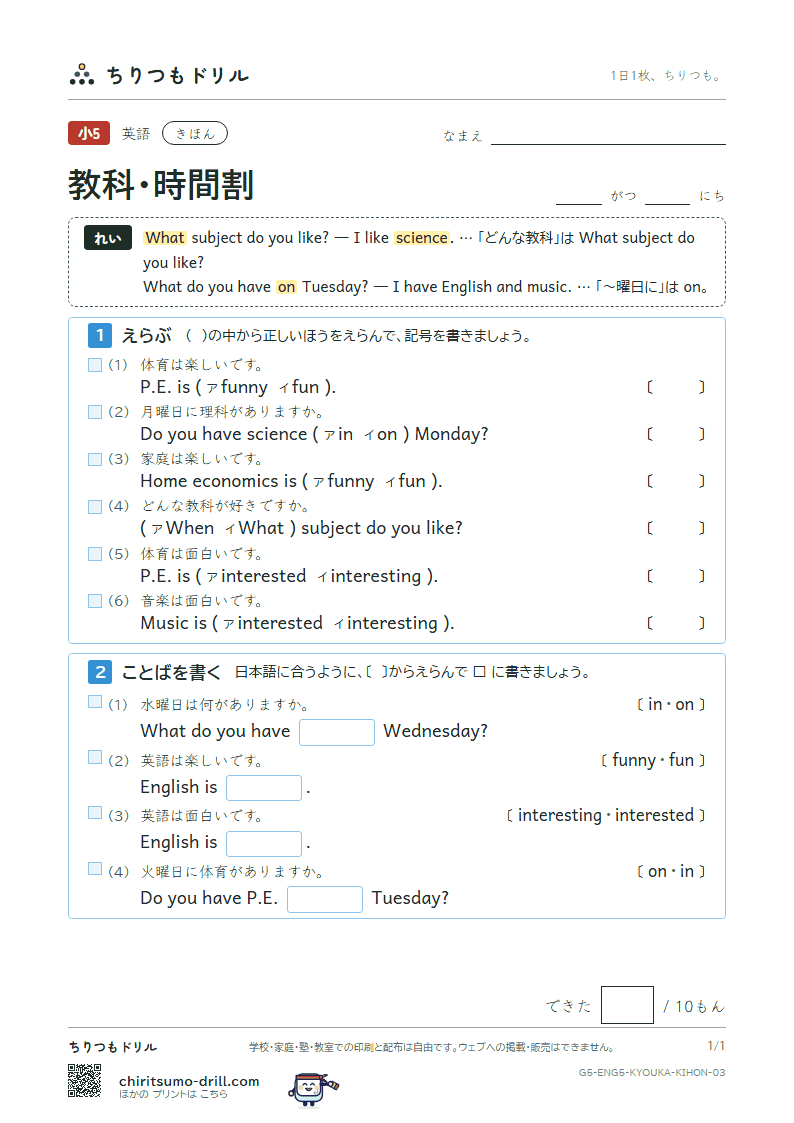Click the tagline 1日1枚、ちりつも。
Screen dimensions: 794x1123
[667, 75]
